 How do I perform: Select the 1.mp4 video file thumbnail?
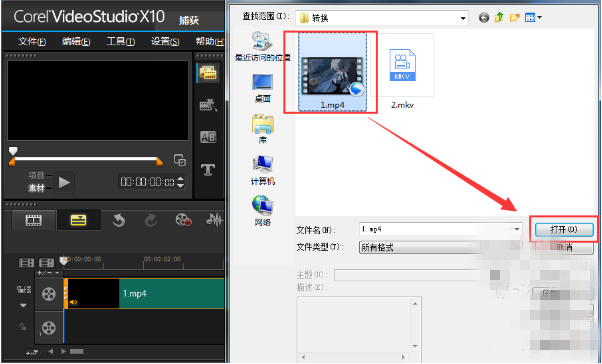tap(332, 72)
